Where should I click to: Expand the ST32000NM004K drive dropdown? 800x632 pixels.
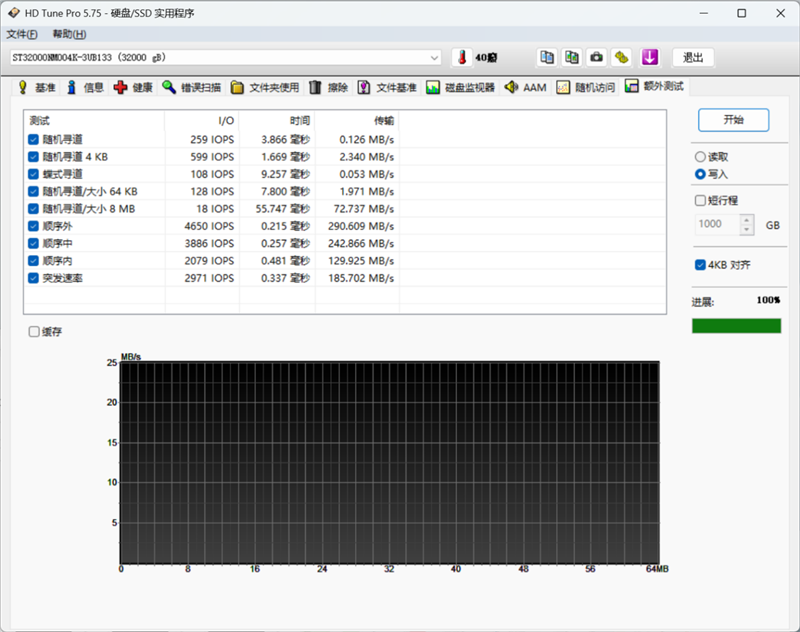pyautogui.click(x=434, y=58)
